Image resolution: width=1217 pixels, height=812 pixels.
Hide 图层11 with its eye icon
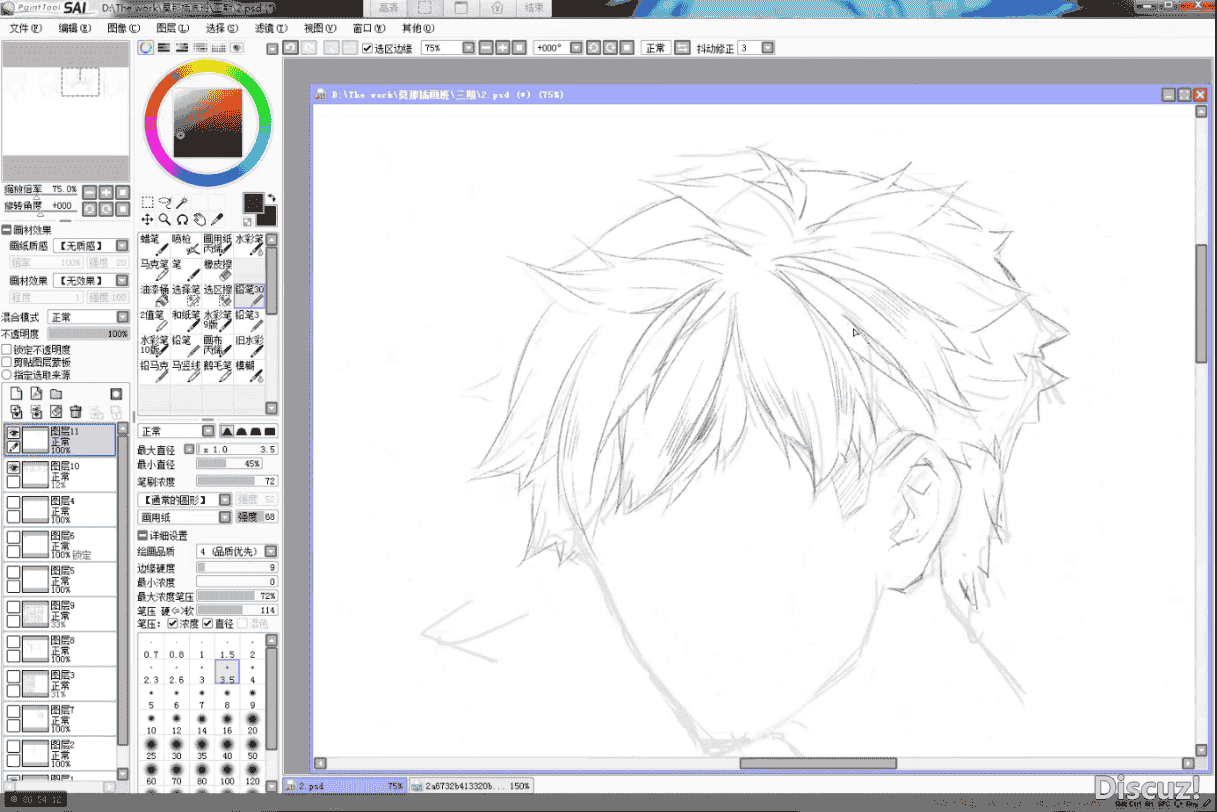[x=14, y=433]
